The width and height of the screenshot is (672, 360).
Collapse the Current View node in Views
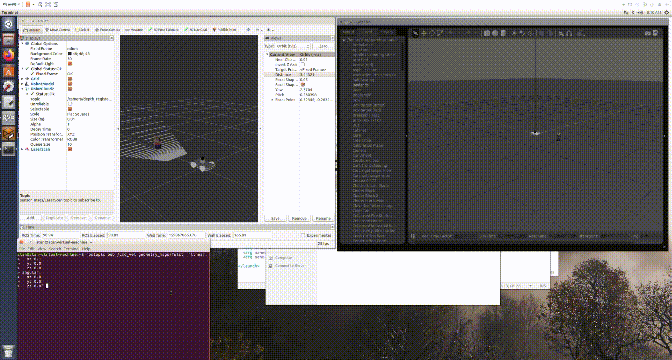[267, 54]
